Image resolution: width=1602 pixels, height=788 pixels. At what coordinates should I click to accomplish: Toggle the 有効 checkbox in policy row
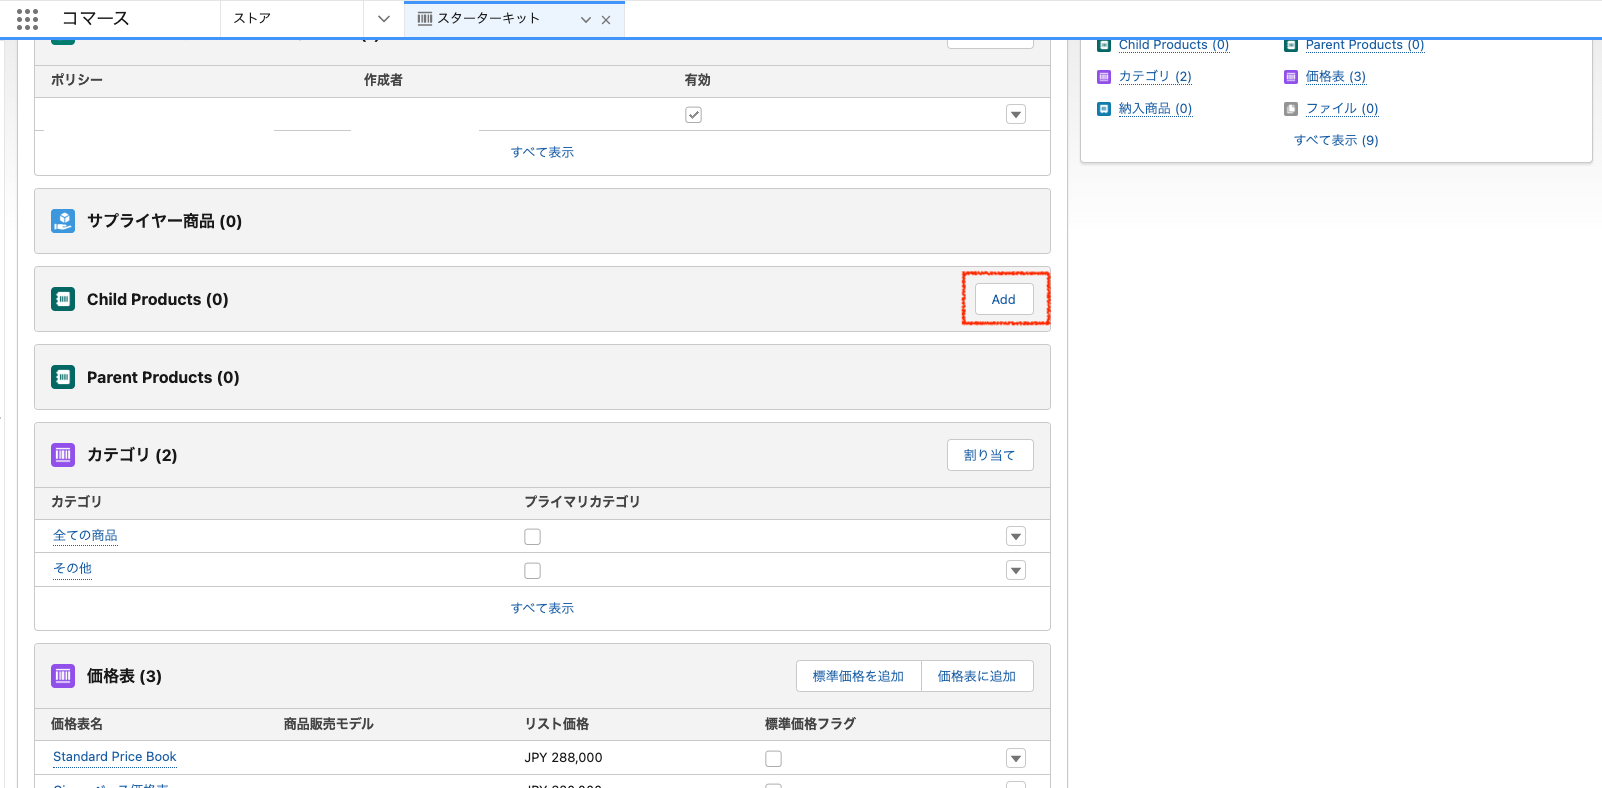[x=693, y=115]
